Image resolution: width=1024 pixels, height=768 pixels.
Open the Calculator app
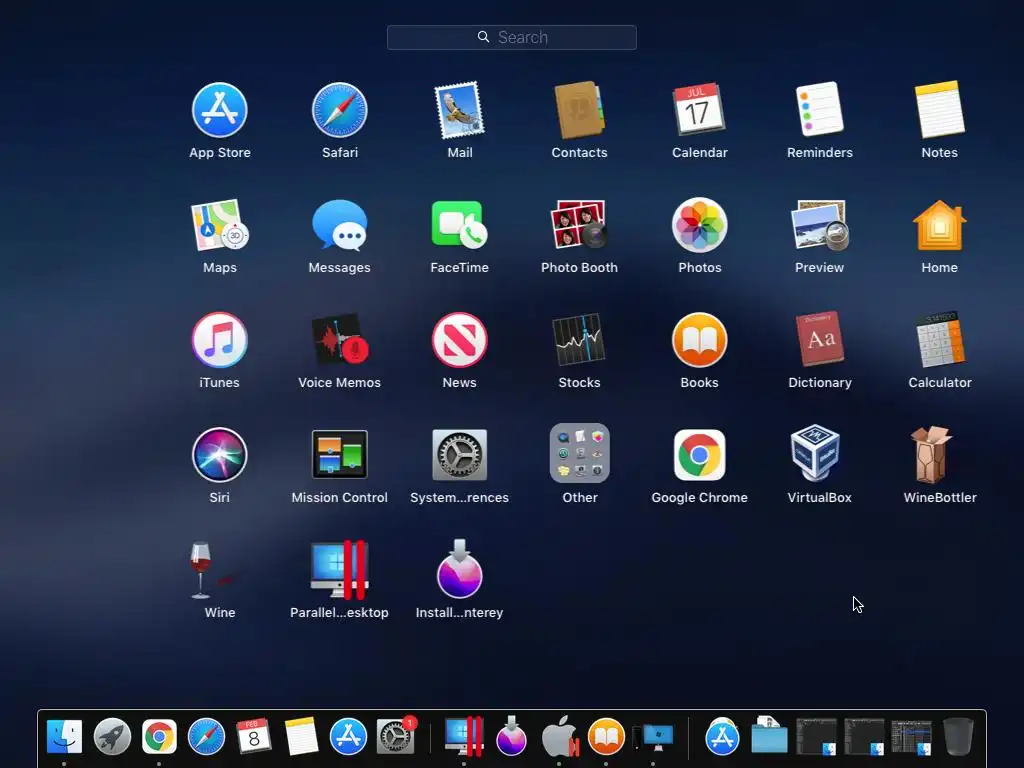click(x=940, y=340)
